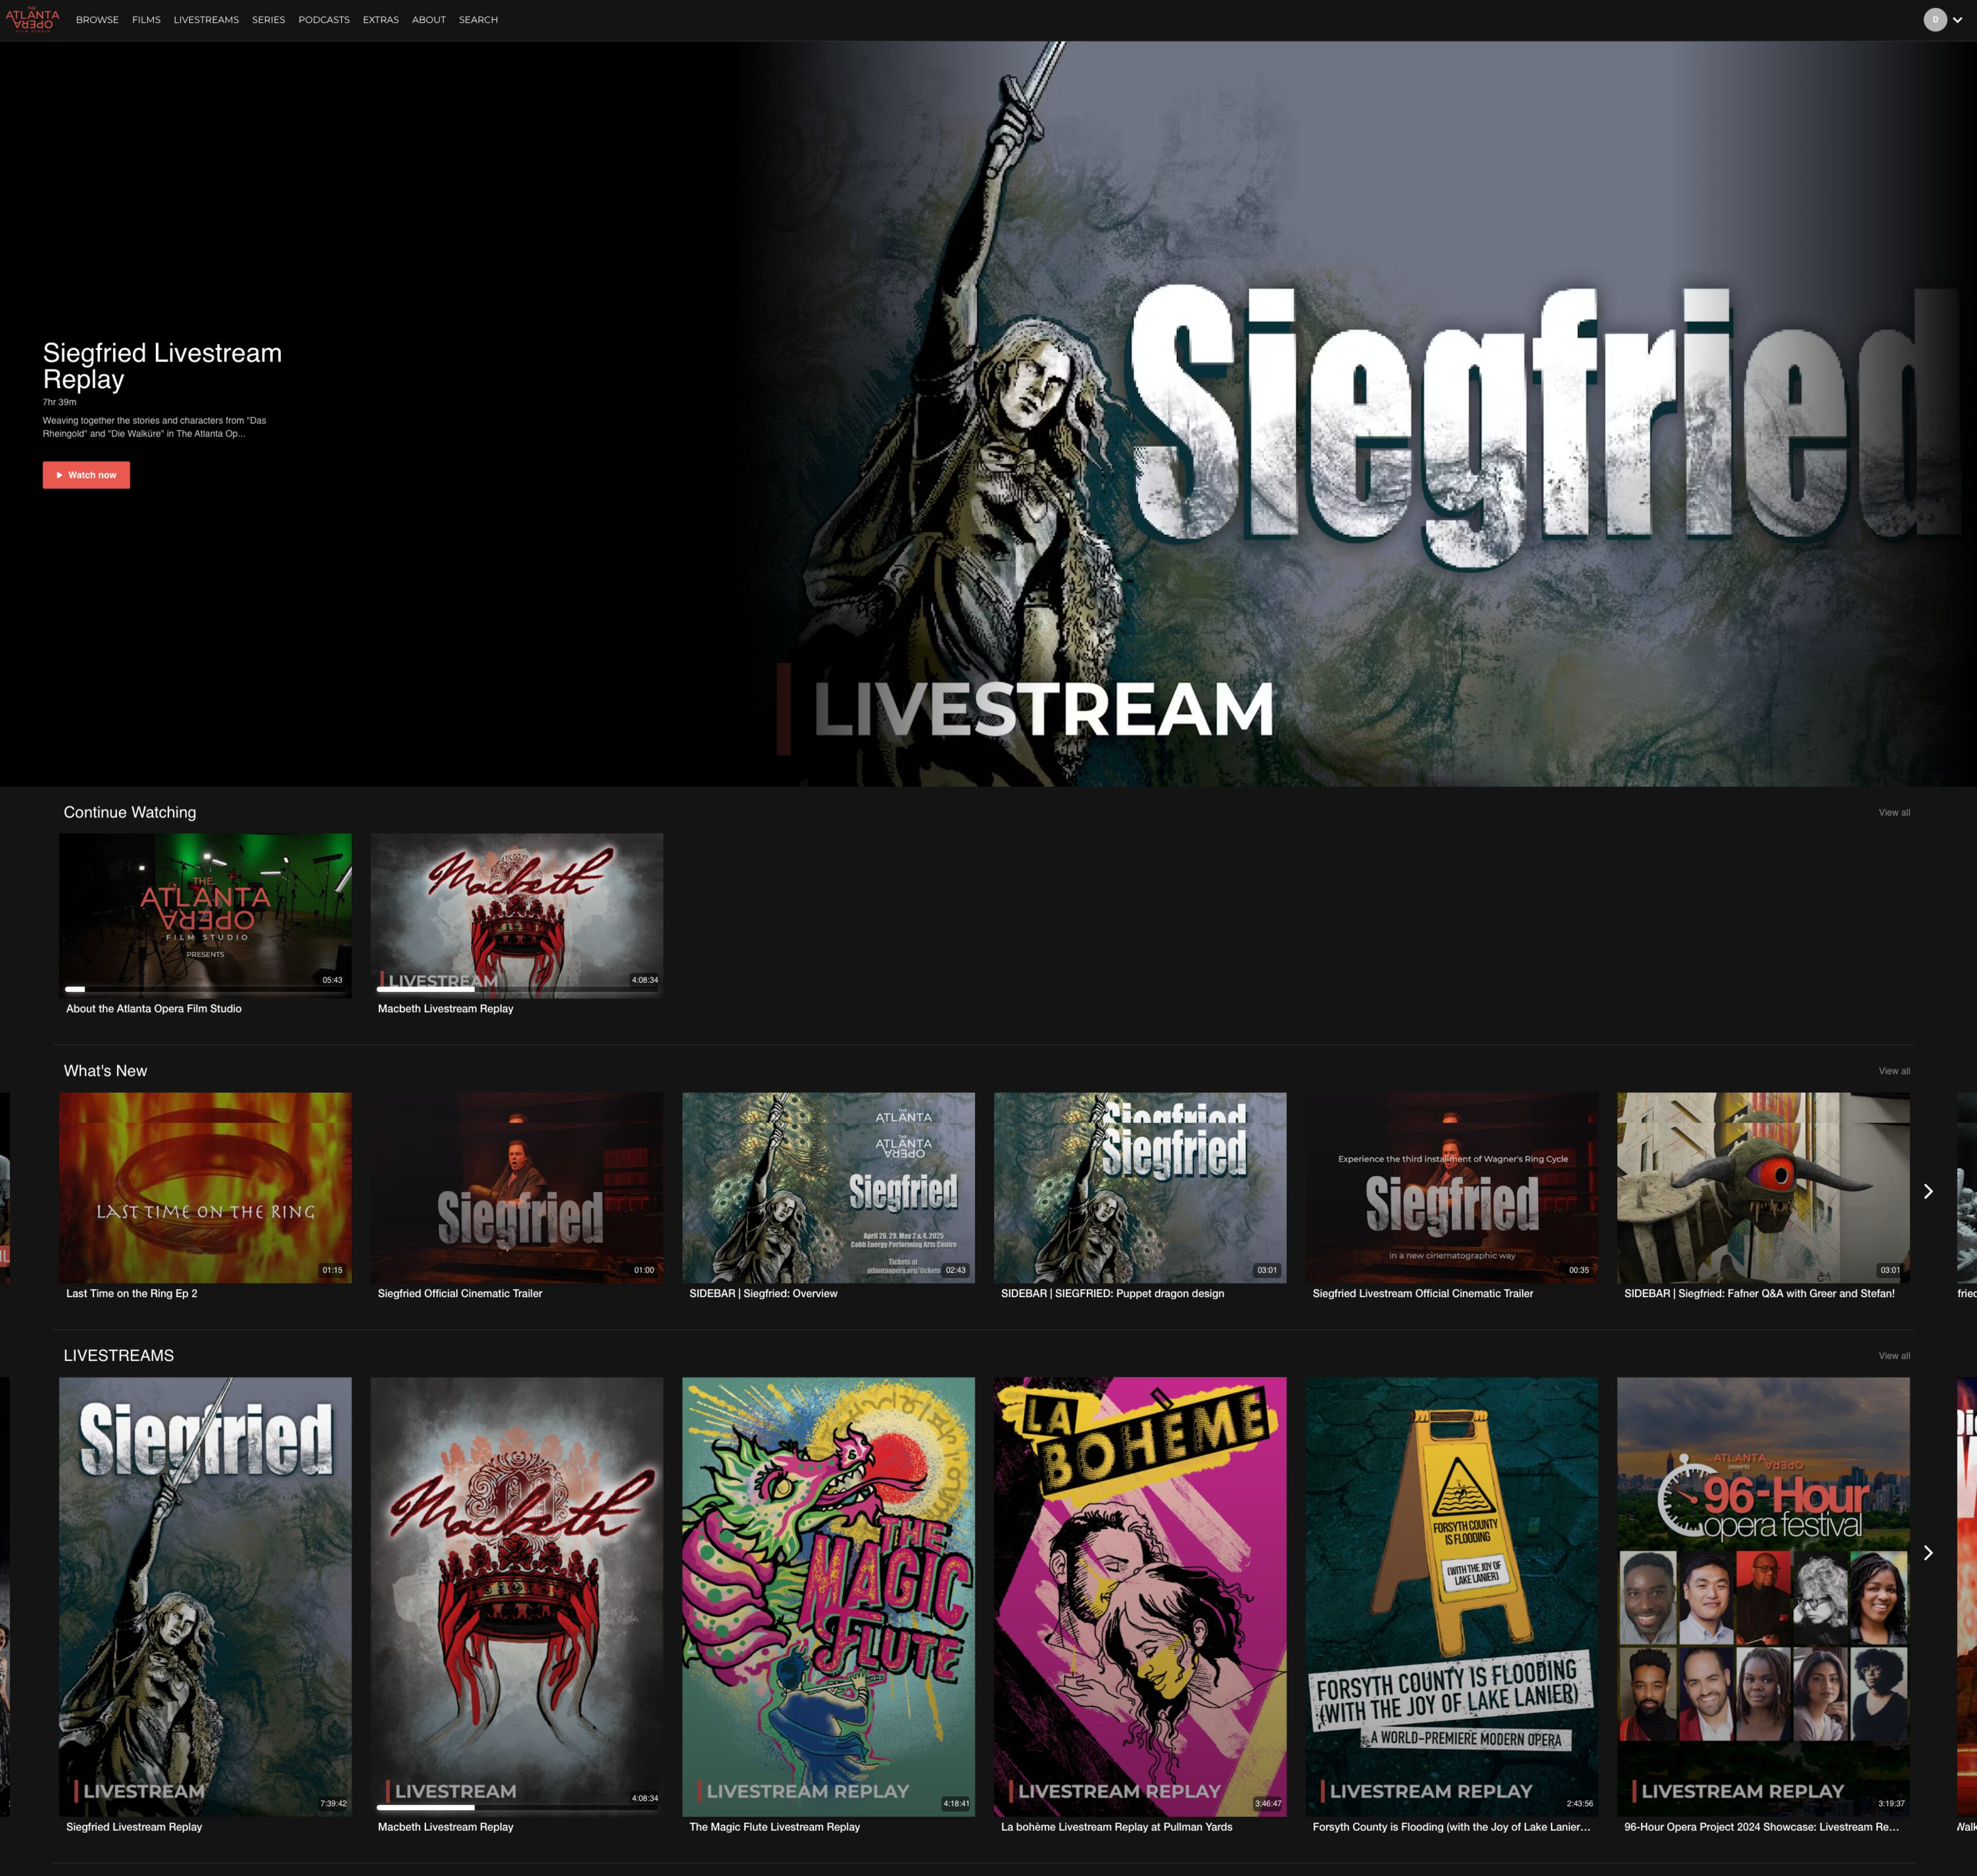Click the user profile avatar icon
Image resolution: width=1977 pixels, height=1876 pixels.
coord(1934,20)
